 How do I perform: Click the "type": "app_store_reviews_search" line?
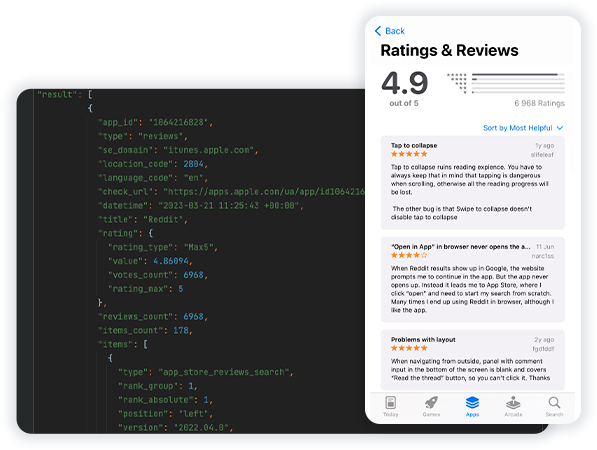(206, 372)
